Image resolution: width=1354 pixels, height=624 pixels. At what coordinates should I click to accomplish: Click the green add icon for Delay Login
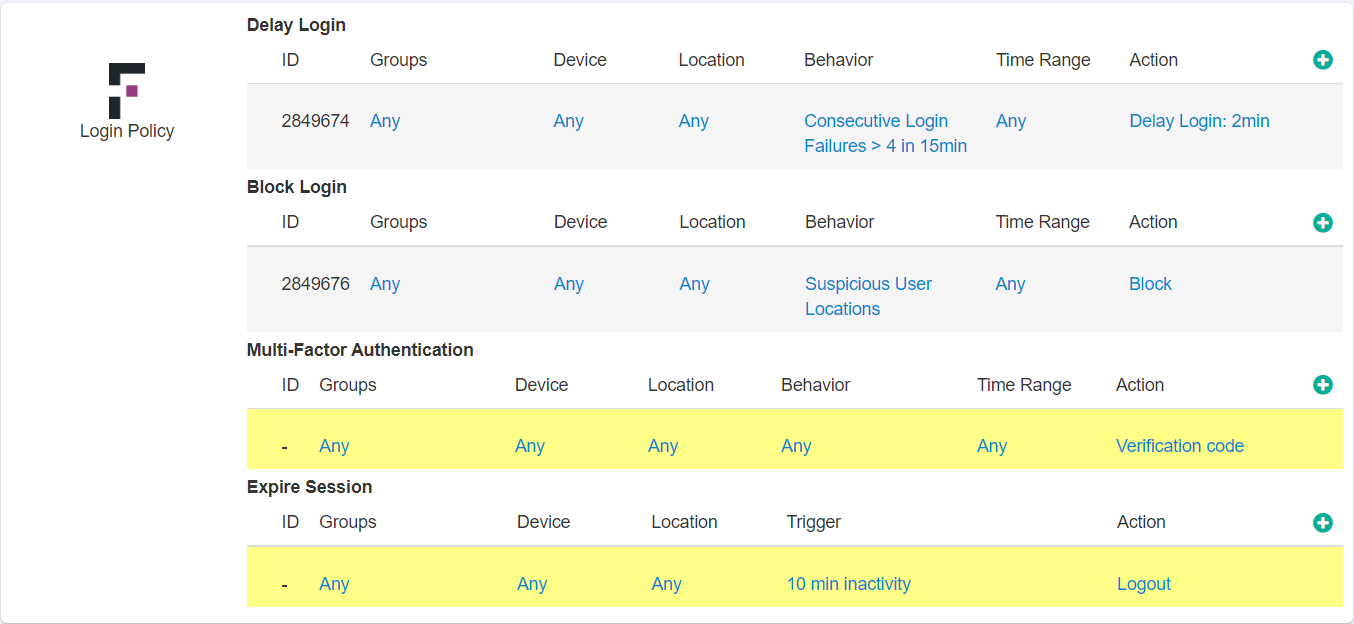[x=1323, y=60]
